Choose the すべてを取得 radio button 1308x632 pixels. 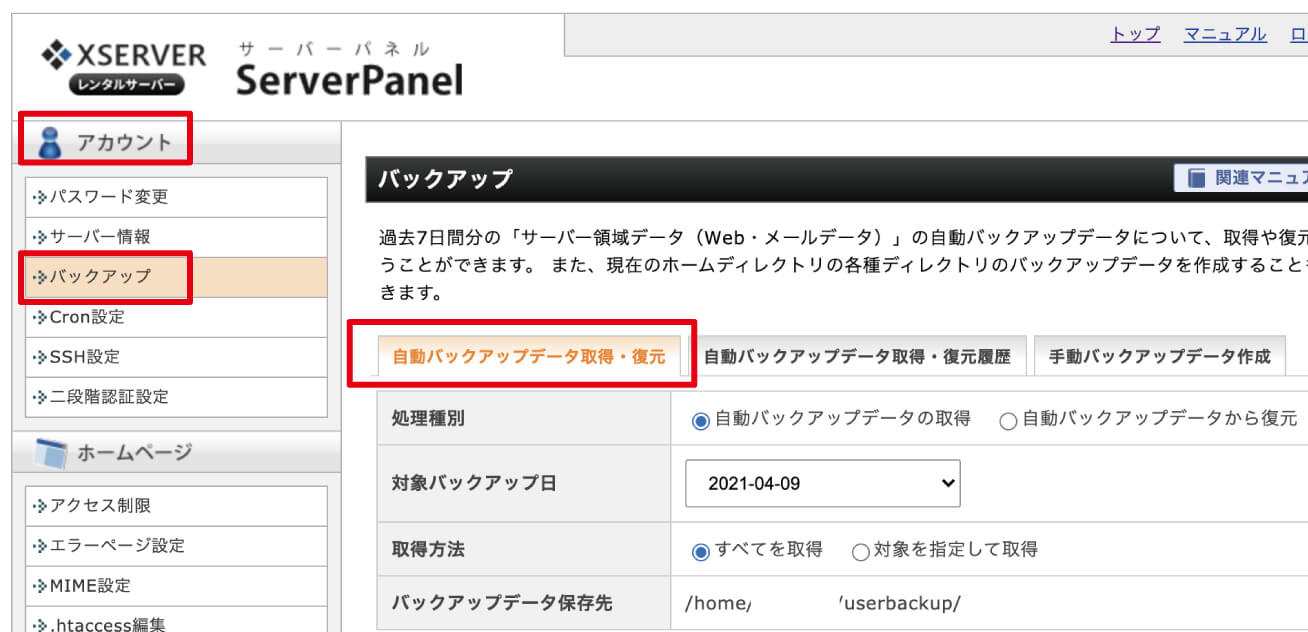[701, 550]
